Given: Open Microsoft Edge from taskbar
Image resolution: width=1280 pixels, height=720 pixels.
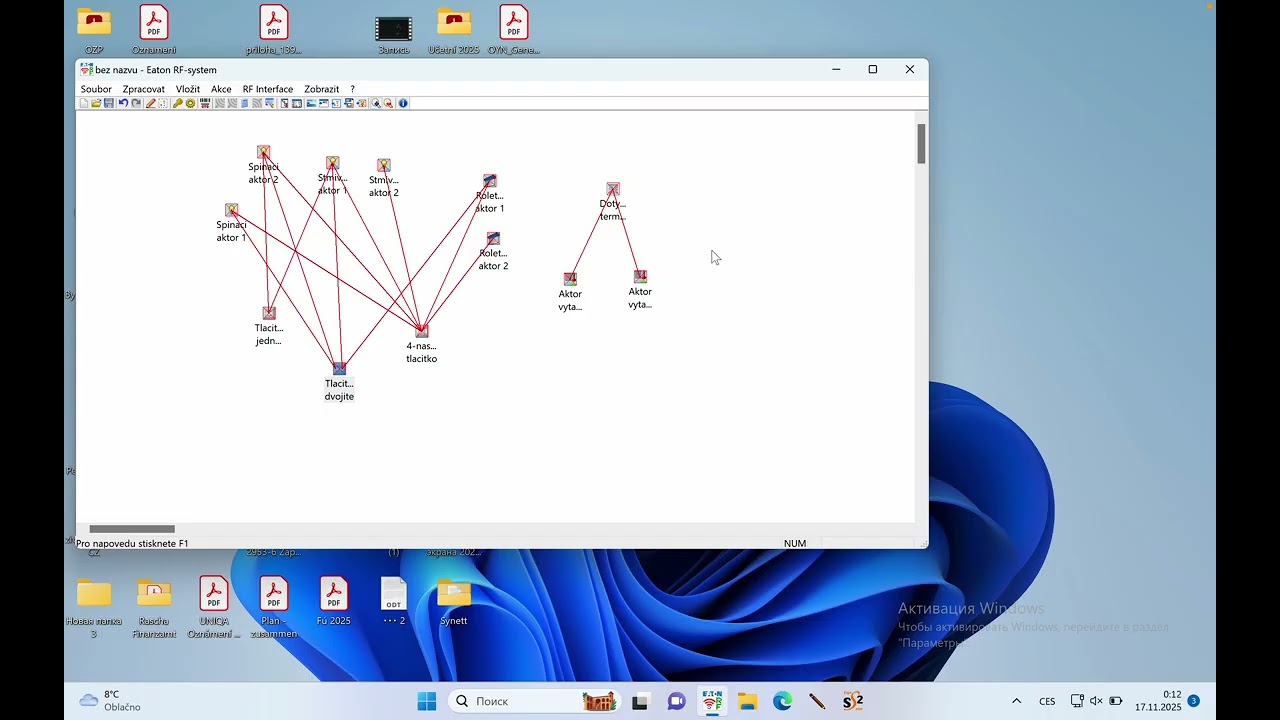Looking at the screenshot, I should click(782, 701).
